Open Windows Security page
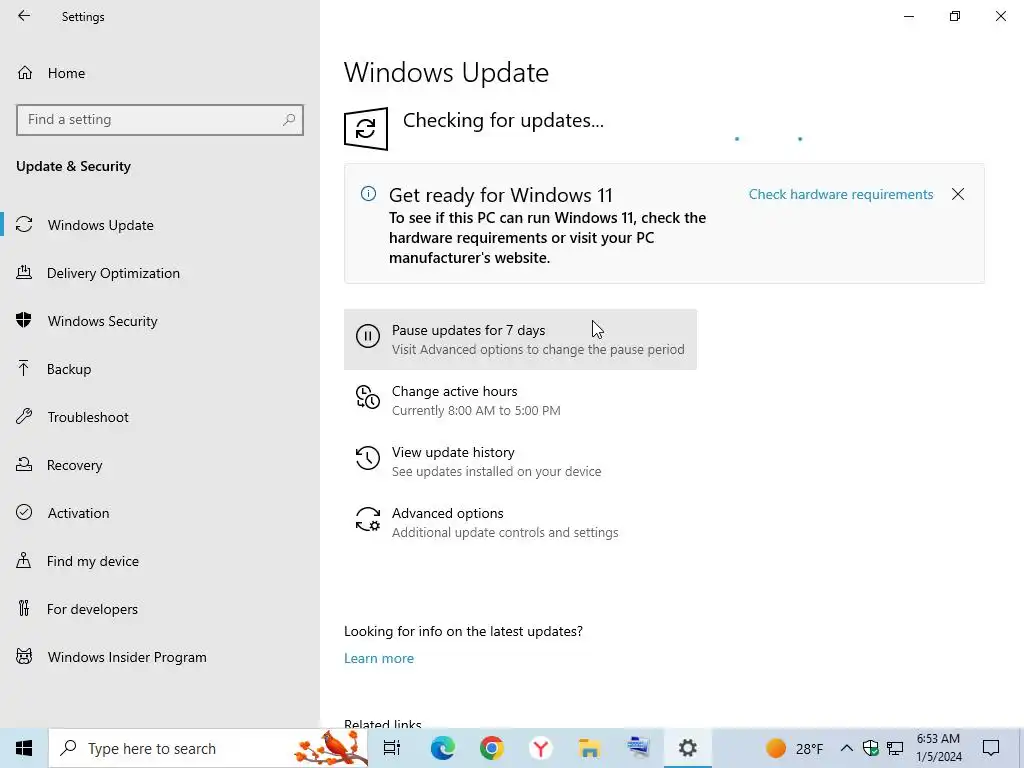The height and width of the screenshot is (768, 1024). (x=160, y=321)
